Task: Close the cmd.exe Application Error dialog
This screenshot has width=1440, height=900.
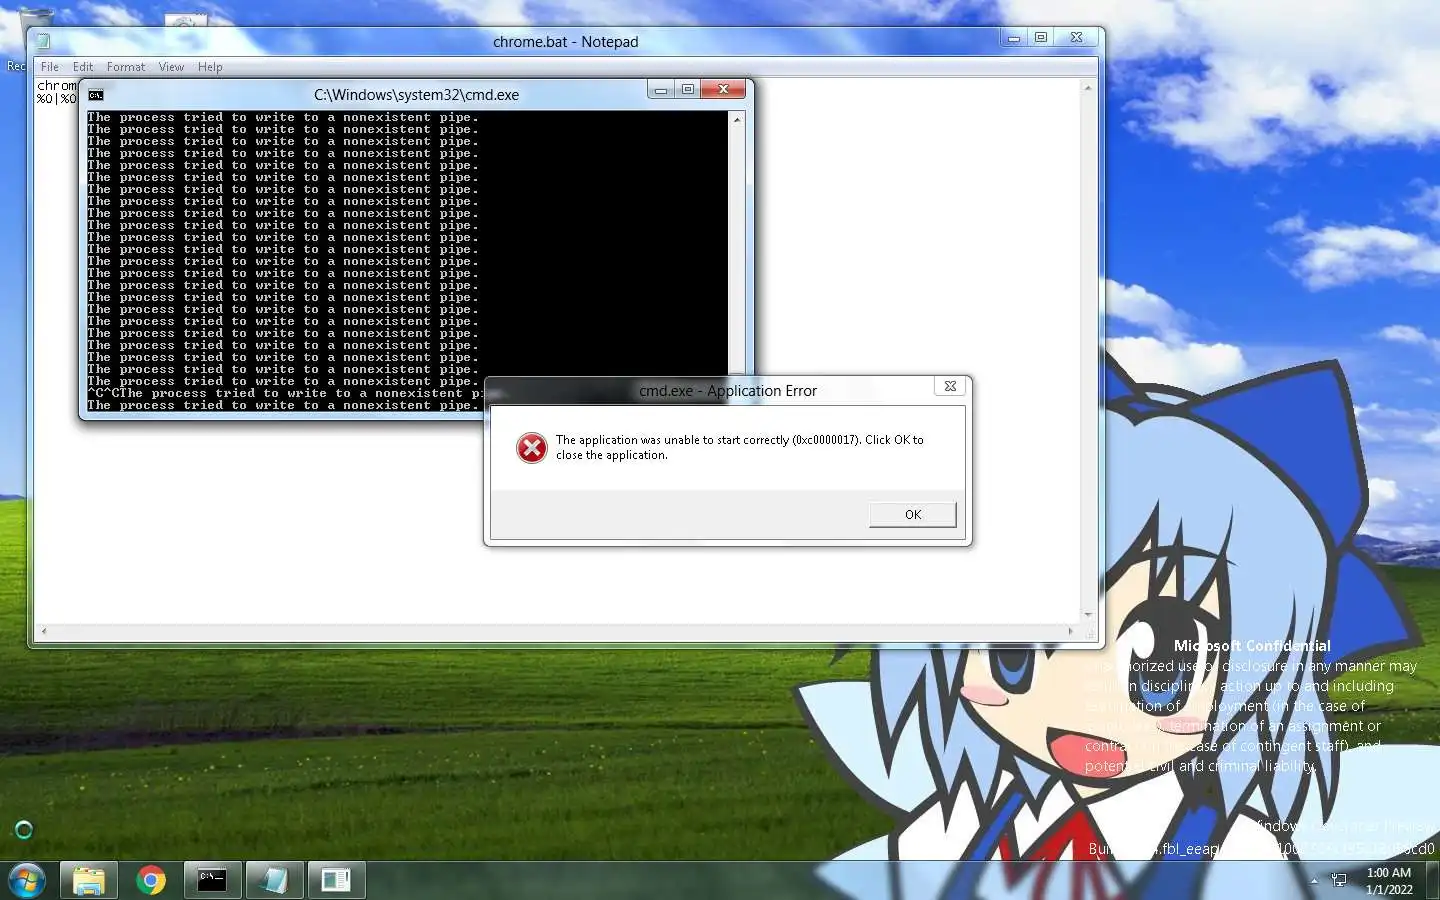Action: point(950,386)
